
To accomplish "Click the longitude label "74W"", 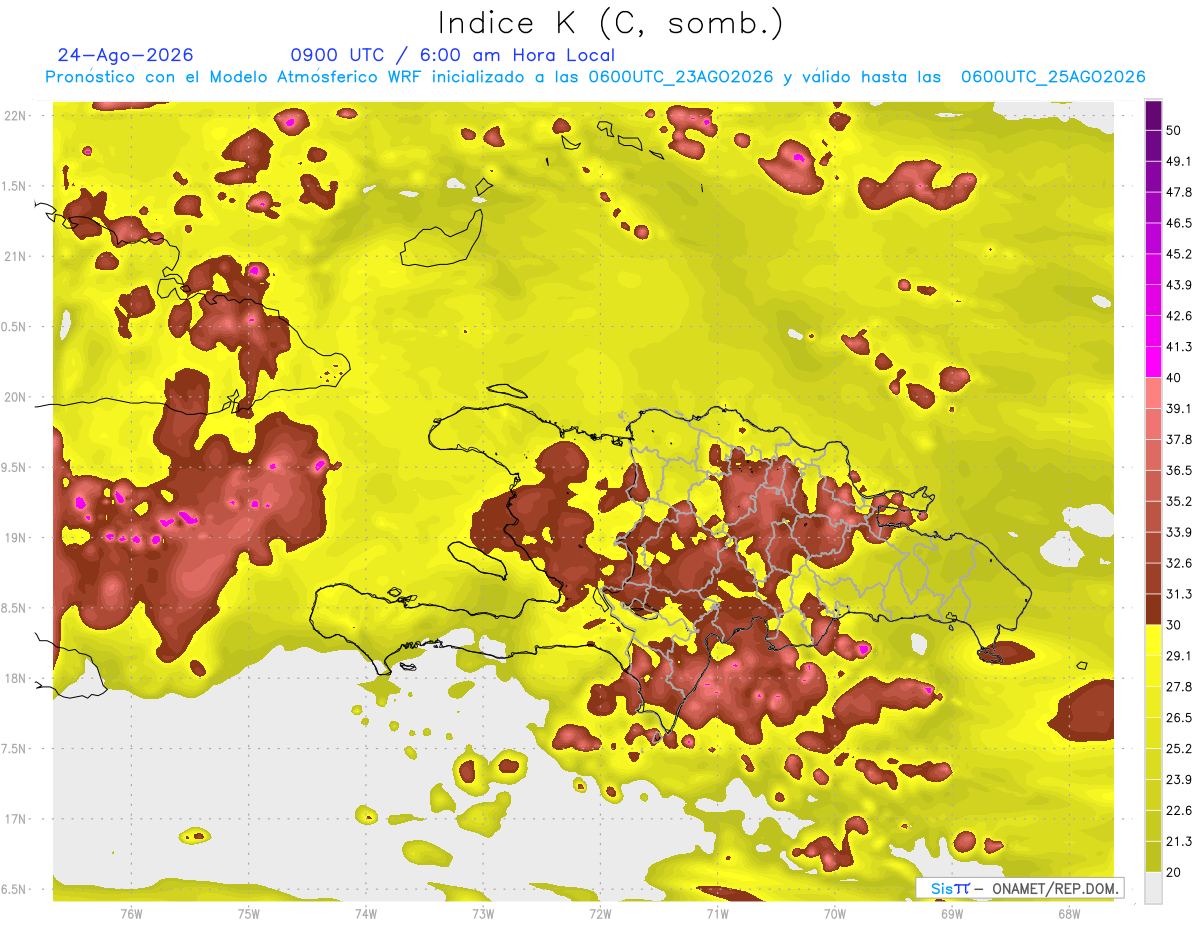I will (366, 913).
